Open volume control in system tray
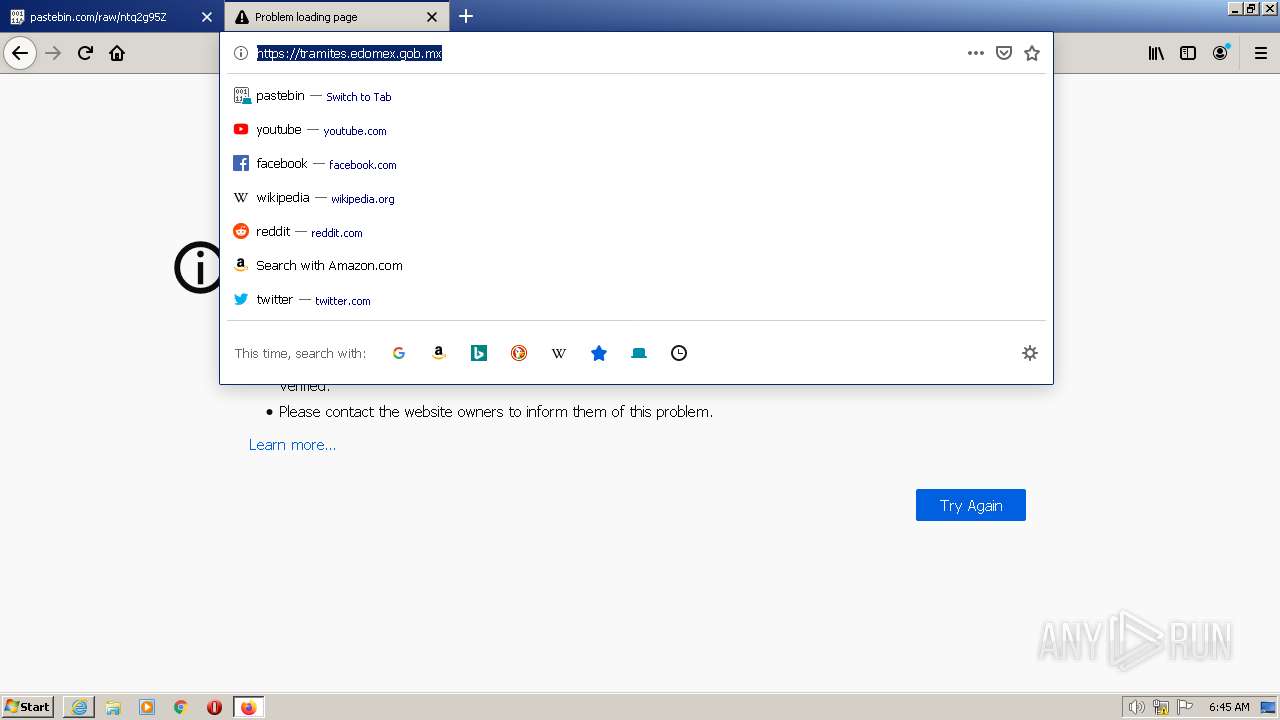Screen dimensions: 1280x720 pyautogui.click(x=1137, y=707)
